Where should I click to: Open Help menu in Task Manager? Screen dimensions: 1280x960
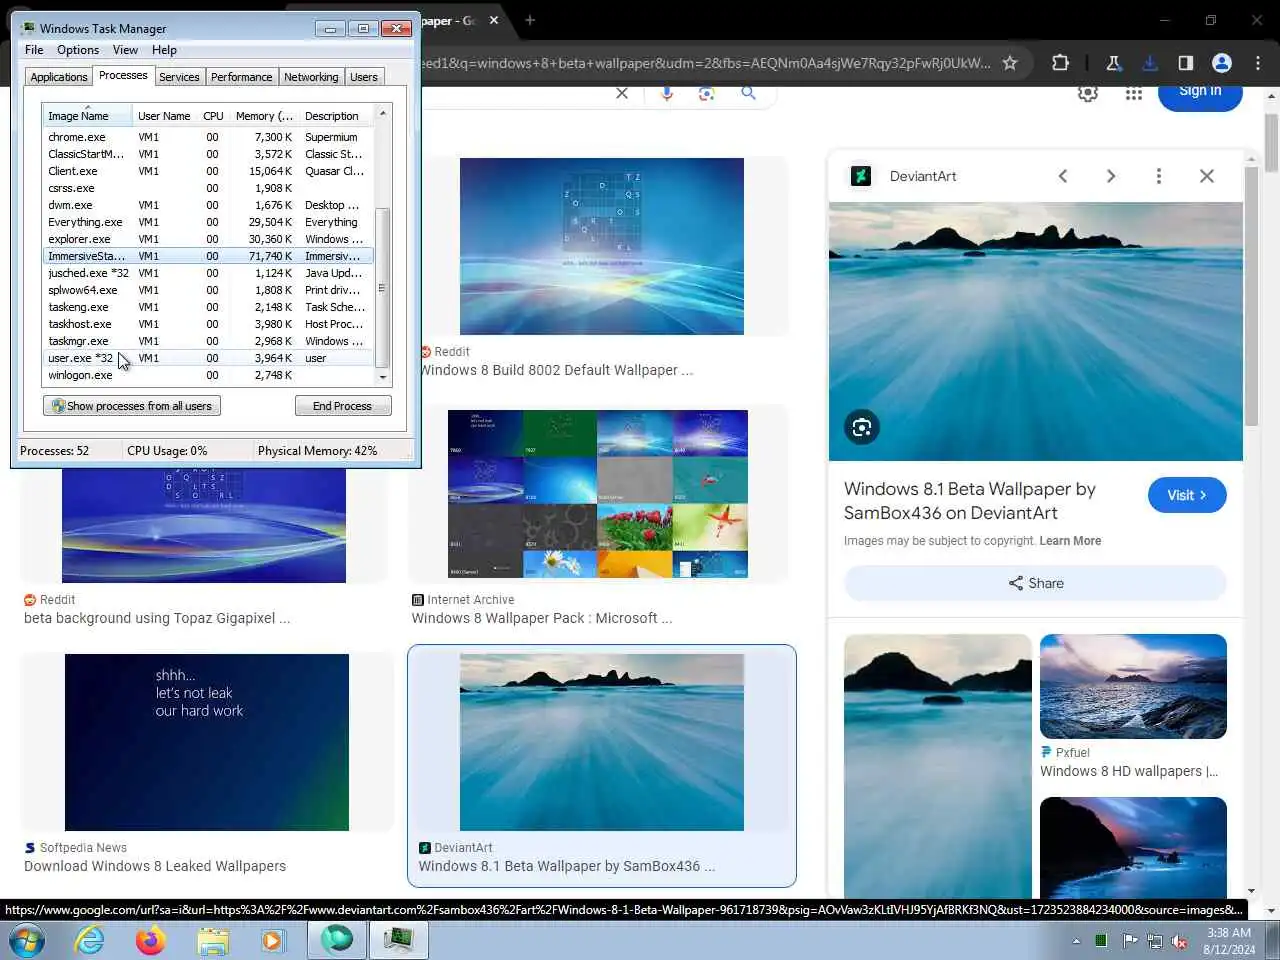point(164,50)
